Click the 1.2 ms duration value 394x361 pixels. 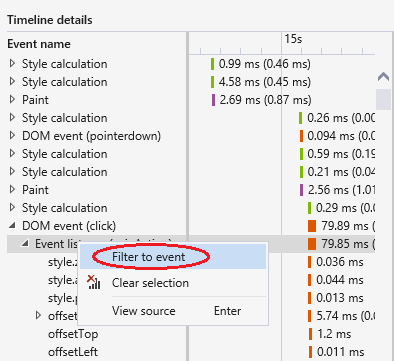(334, 334)
